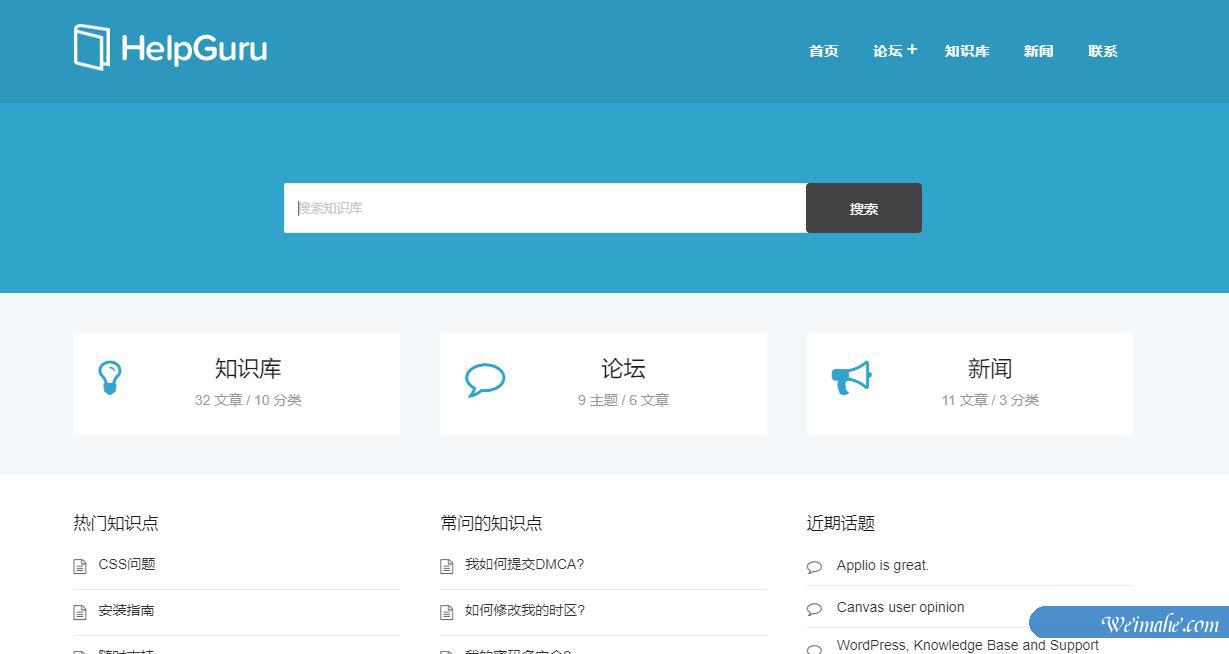Go to 新闻 in top navigation

tap(1038, 51)
